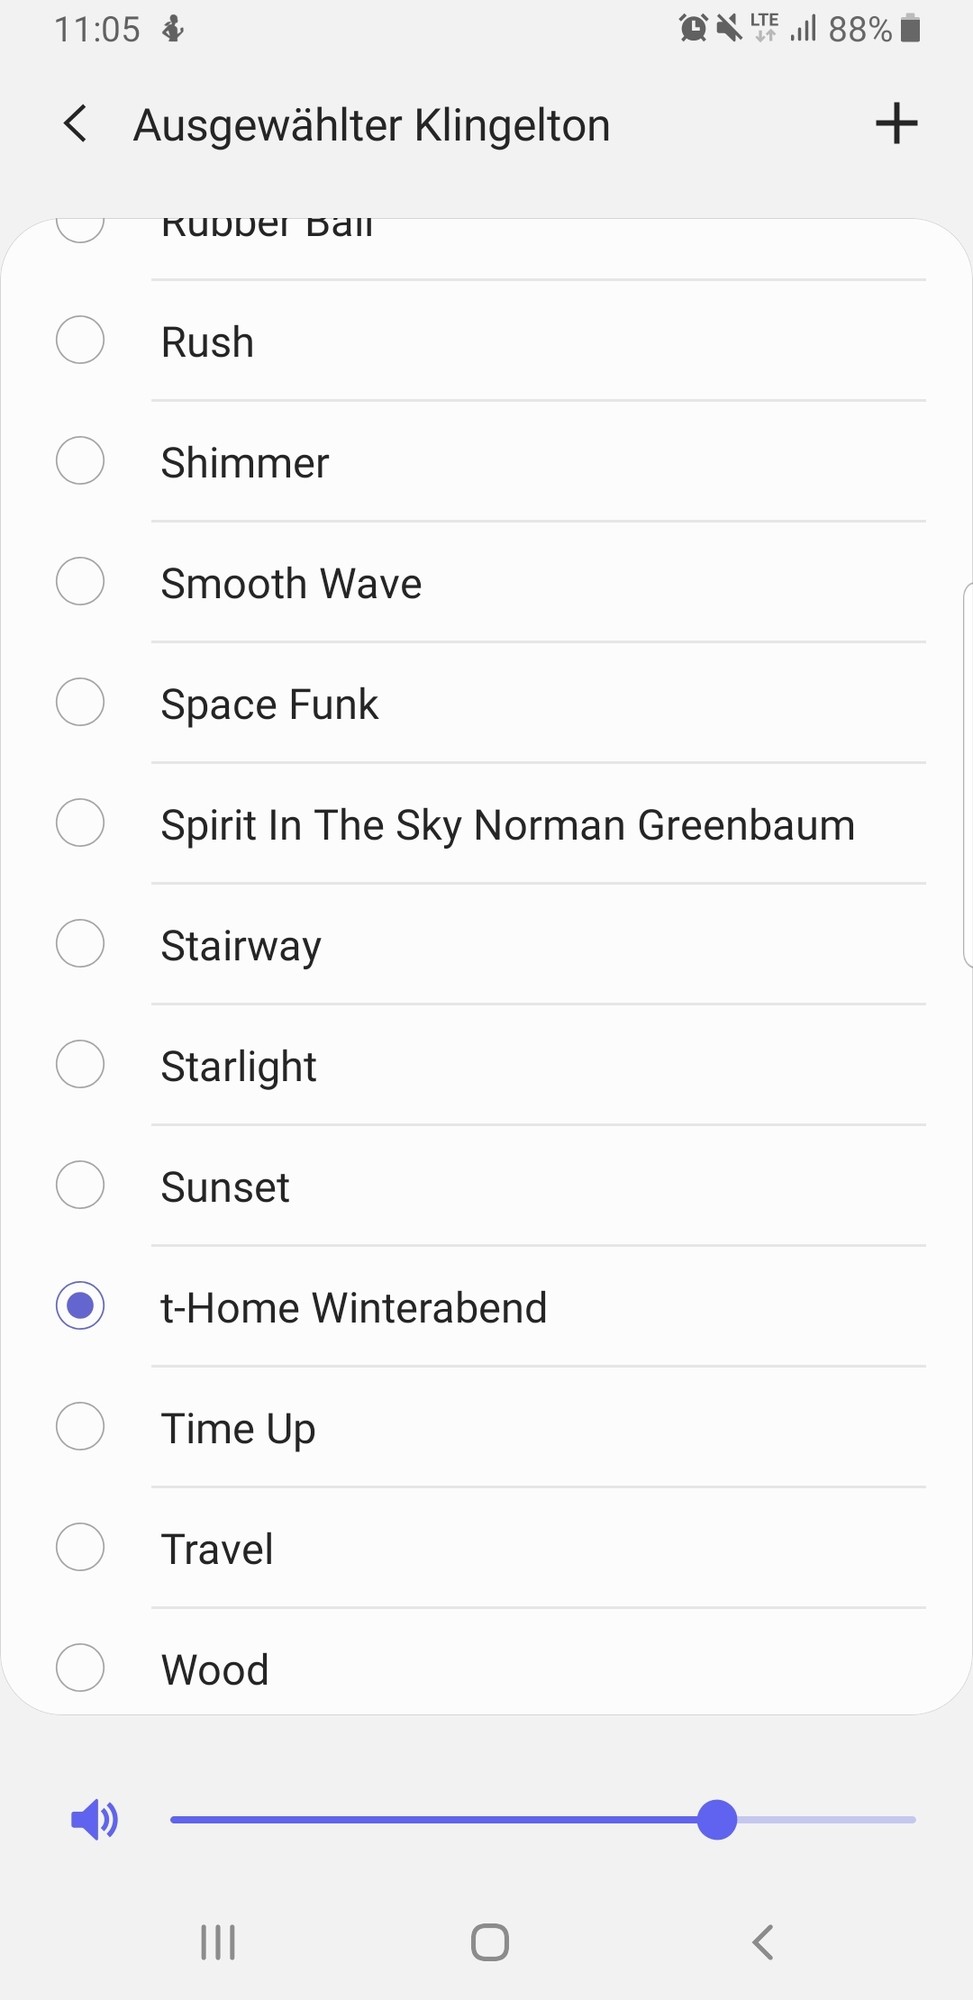Select the Time Up ringtone
Image resolution: width=973 pixels, height=2000 pixels.
pyautogui.click(x=486, y=1427)
